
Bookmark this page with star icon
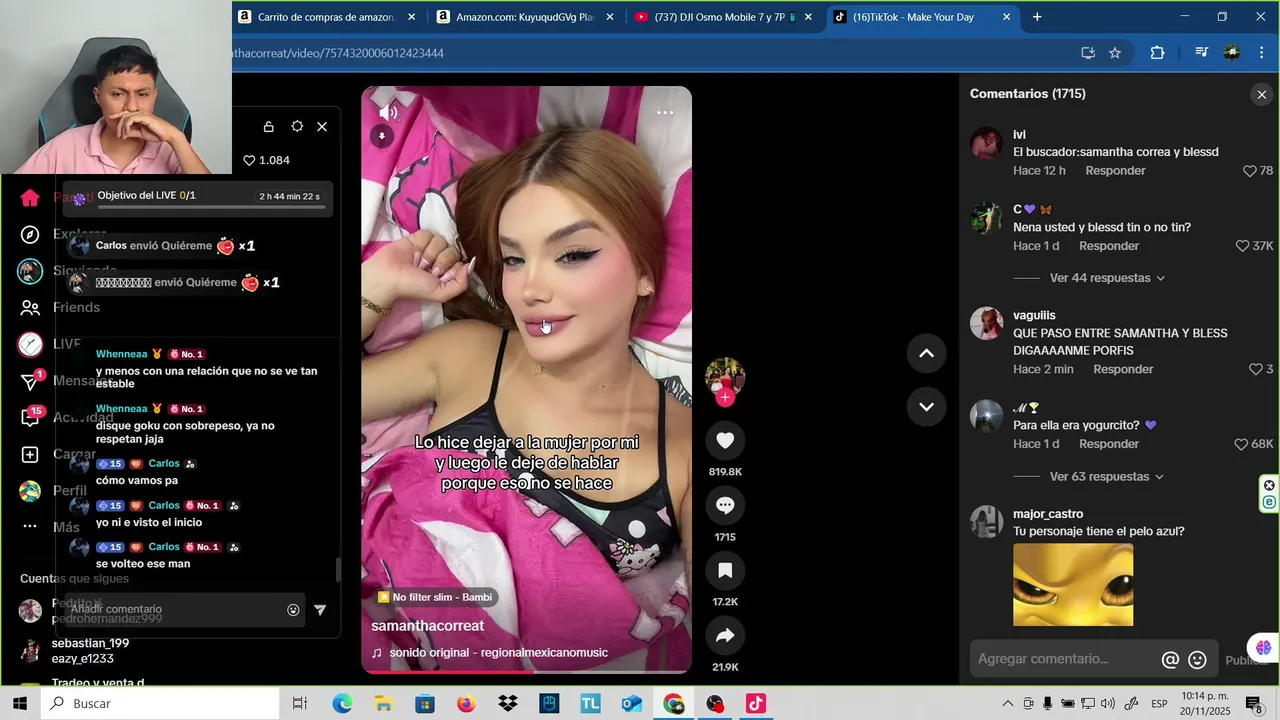pos(1115,53)
